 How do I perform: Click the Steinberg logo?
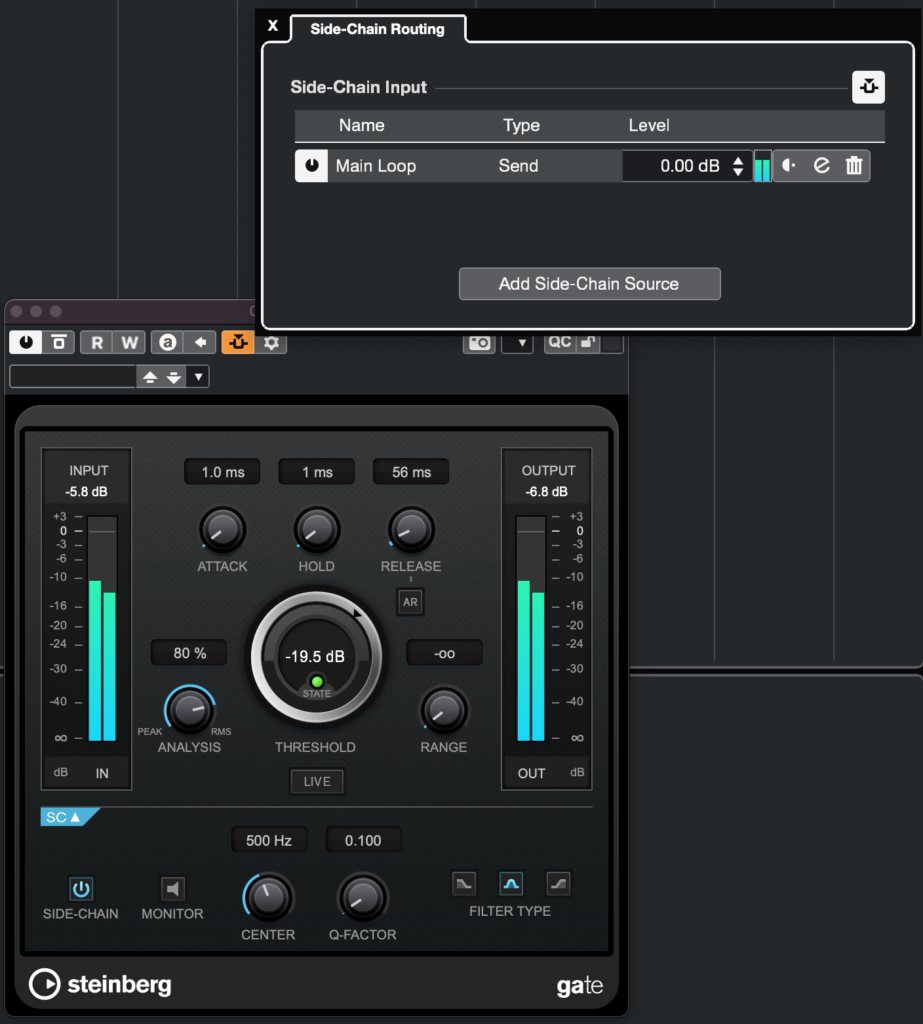[100, 984]
